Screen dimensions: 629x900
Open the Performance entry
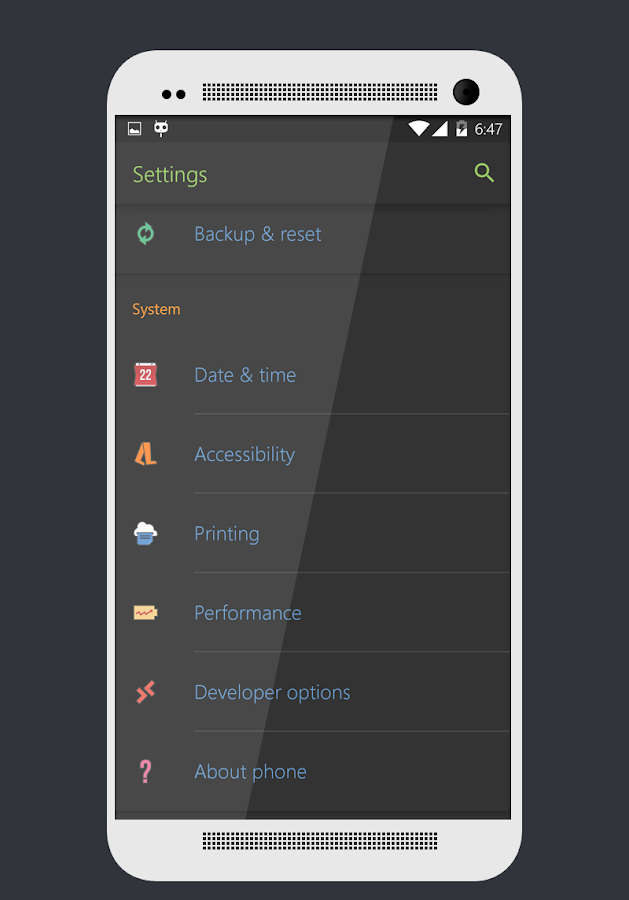247,613
